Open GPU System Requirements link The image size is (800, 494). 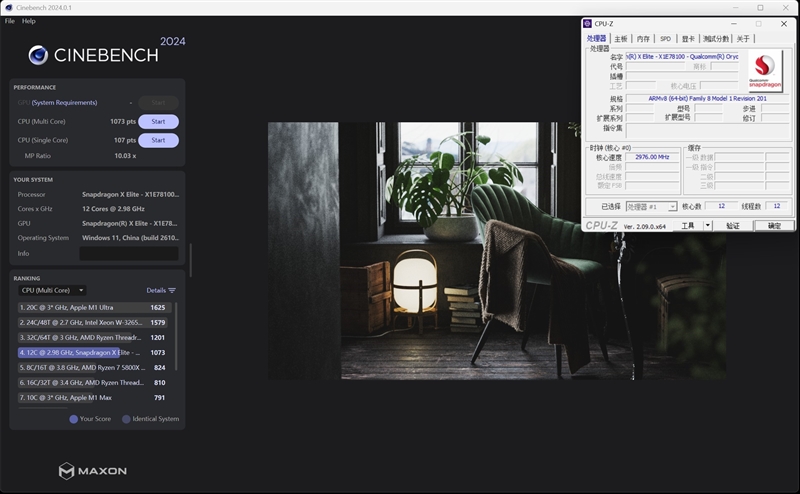(64, 103)
